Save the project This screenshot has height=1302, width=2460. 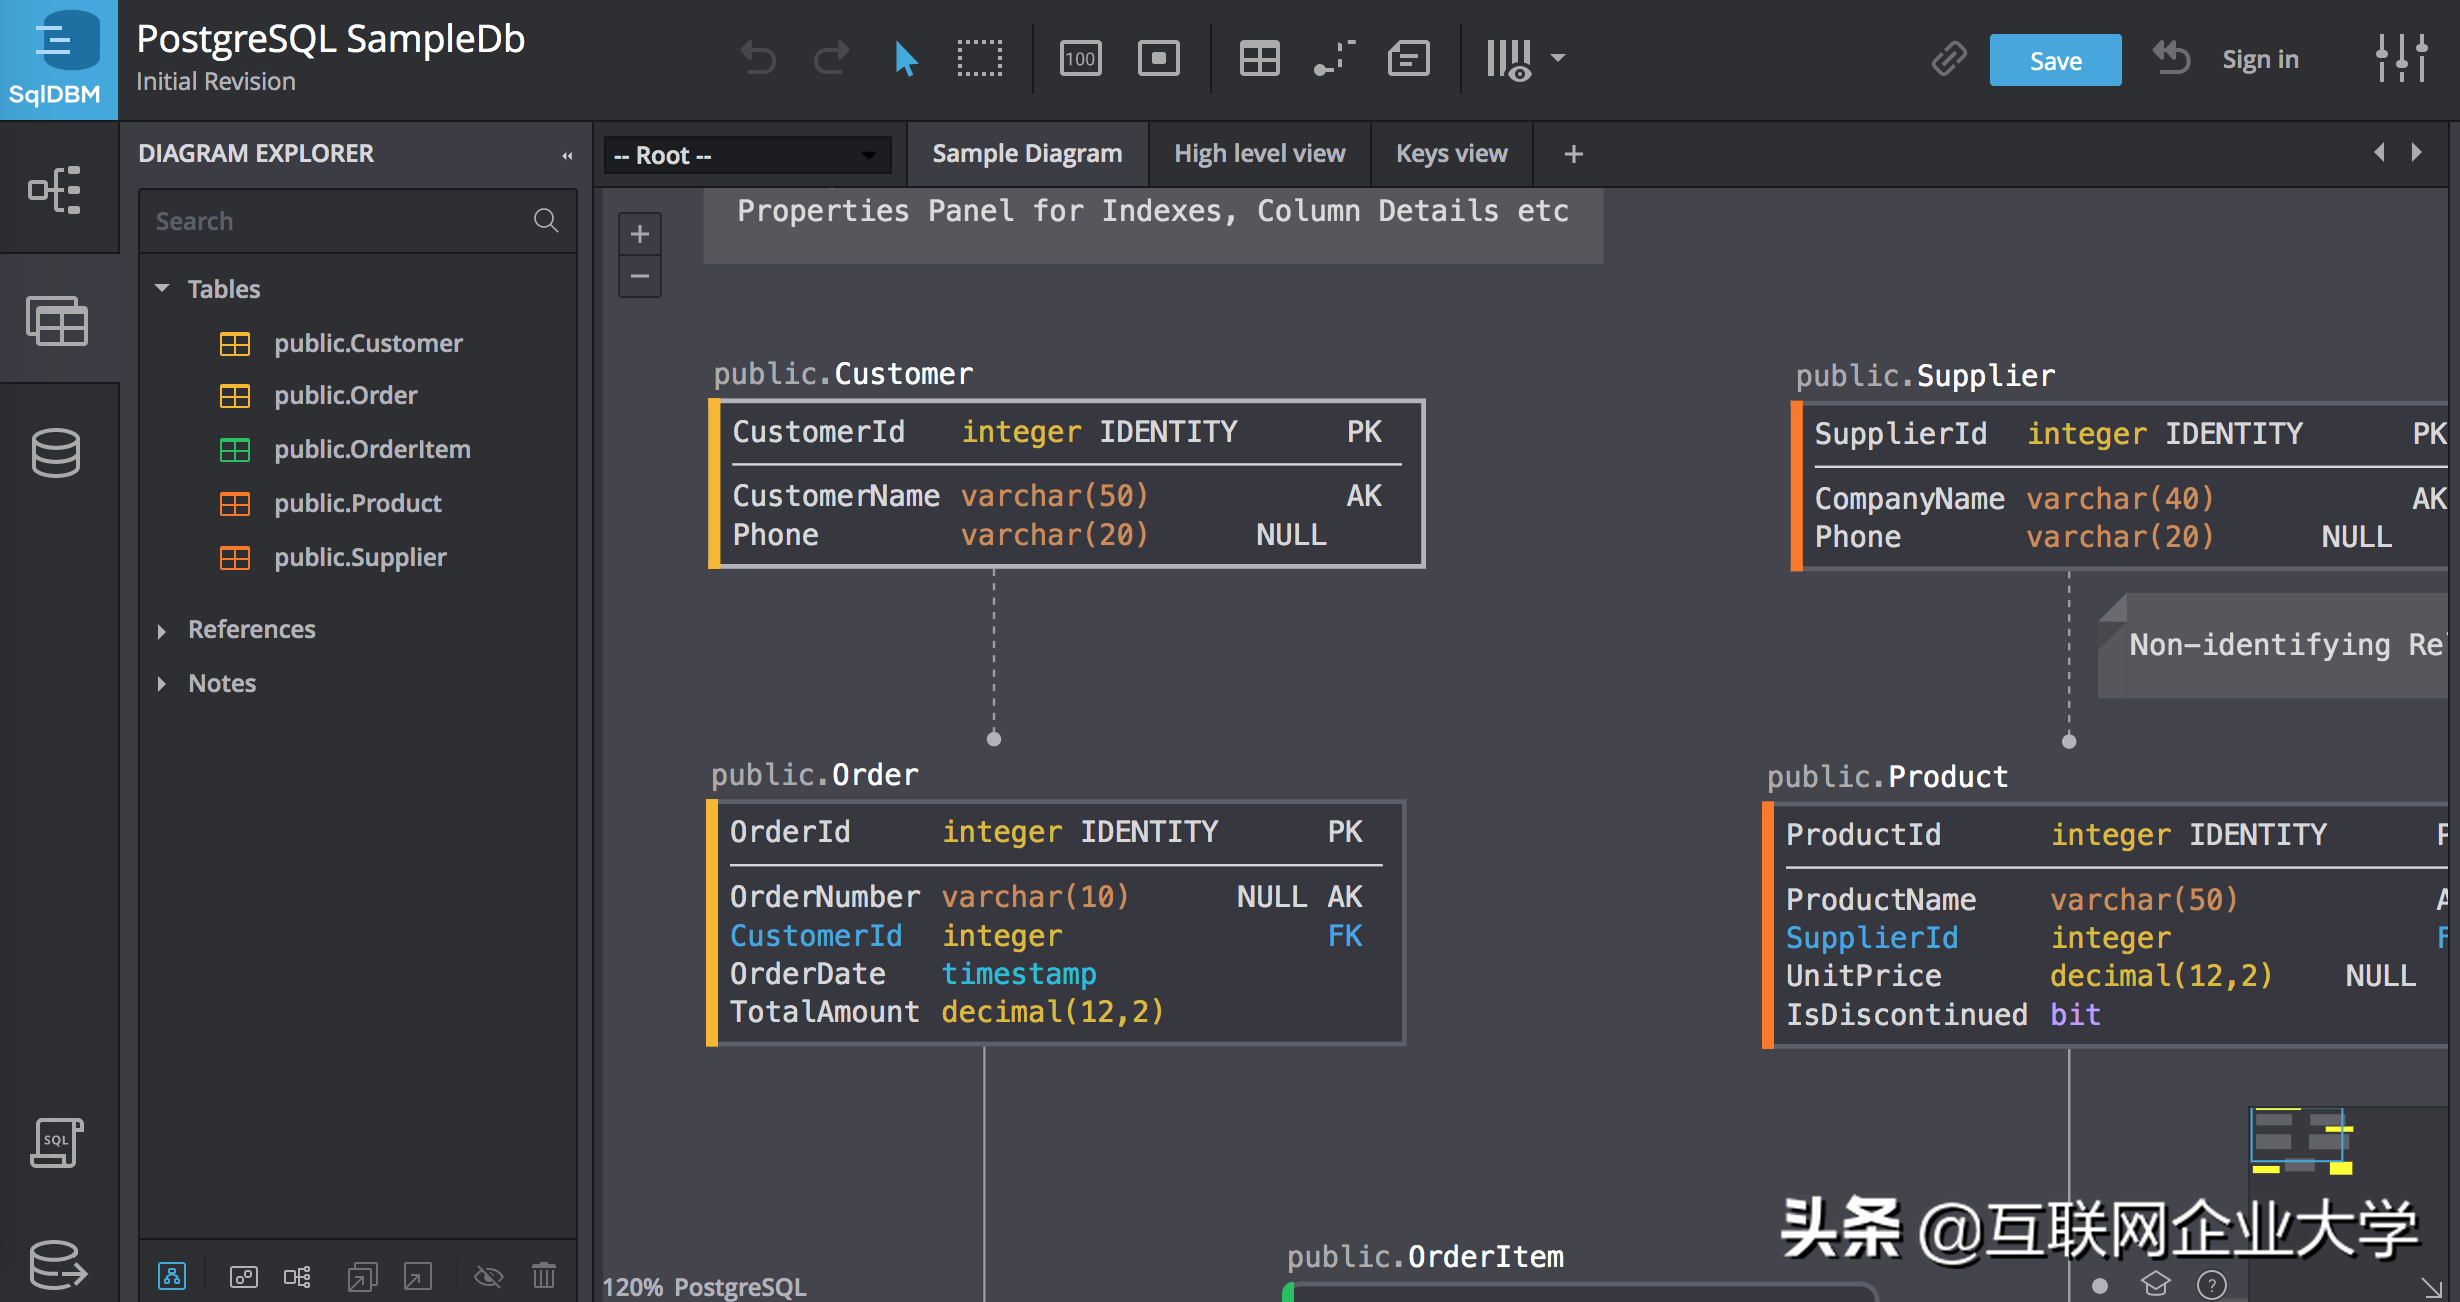coord(2055,60)
